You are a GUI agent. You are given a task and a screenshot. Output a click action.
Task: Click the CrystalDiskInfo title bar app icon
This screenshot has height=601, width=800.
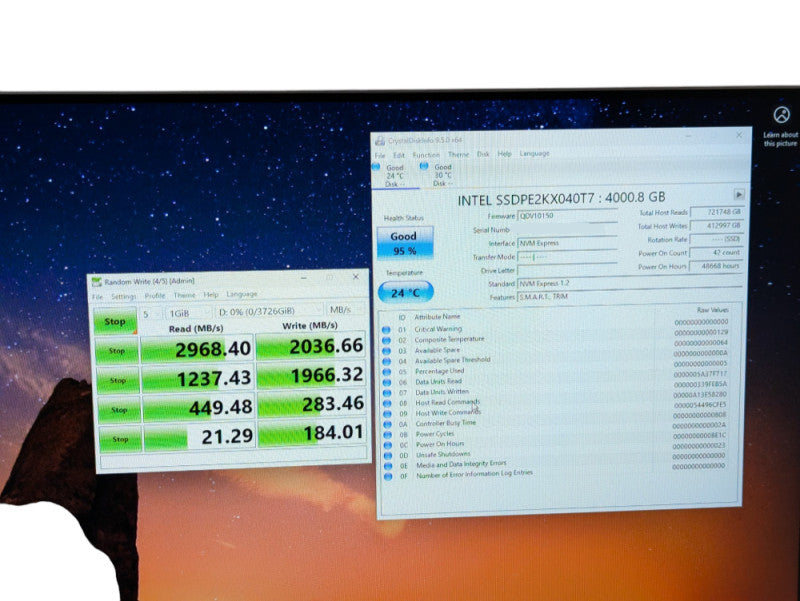tap(380, 141)
